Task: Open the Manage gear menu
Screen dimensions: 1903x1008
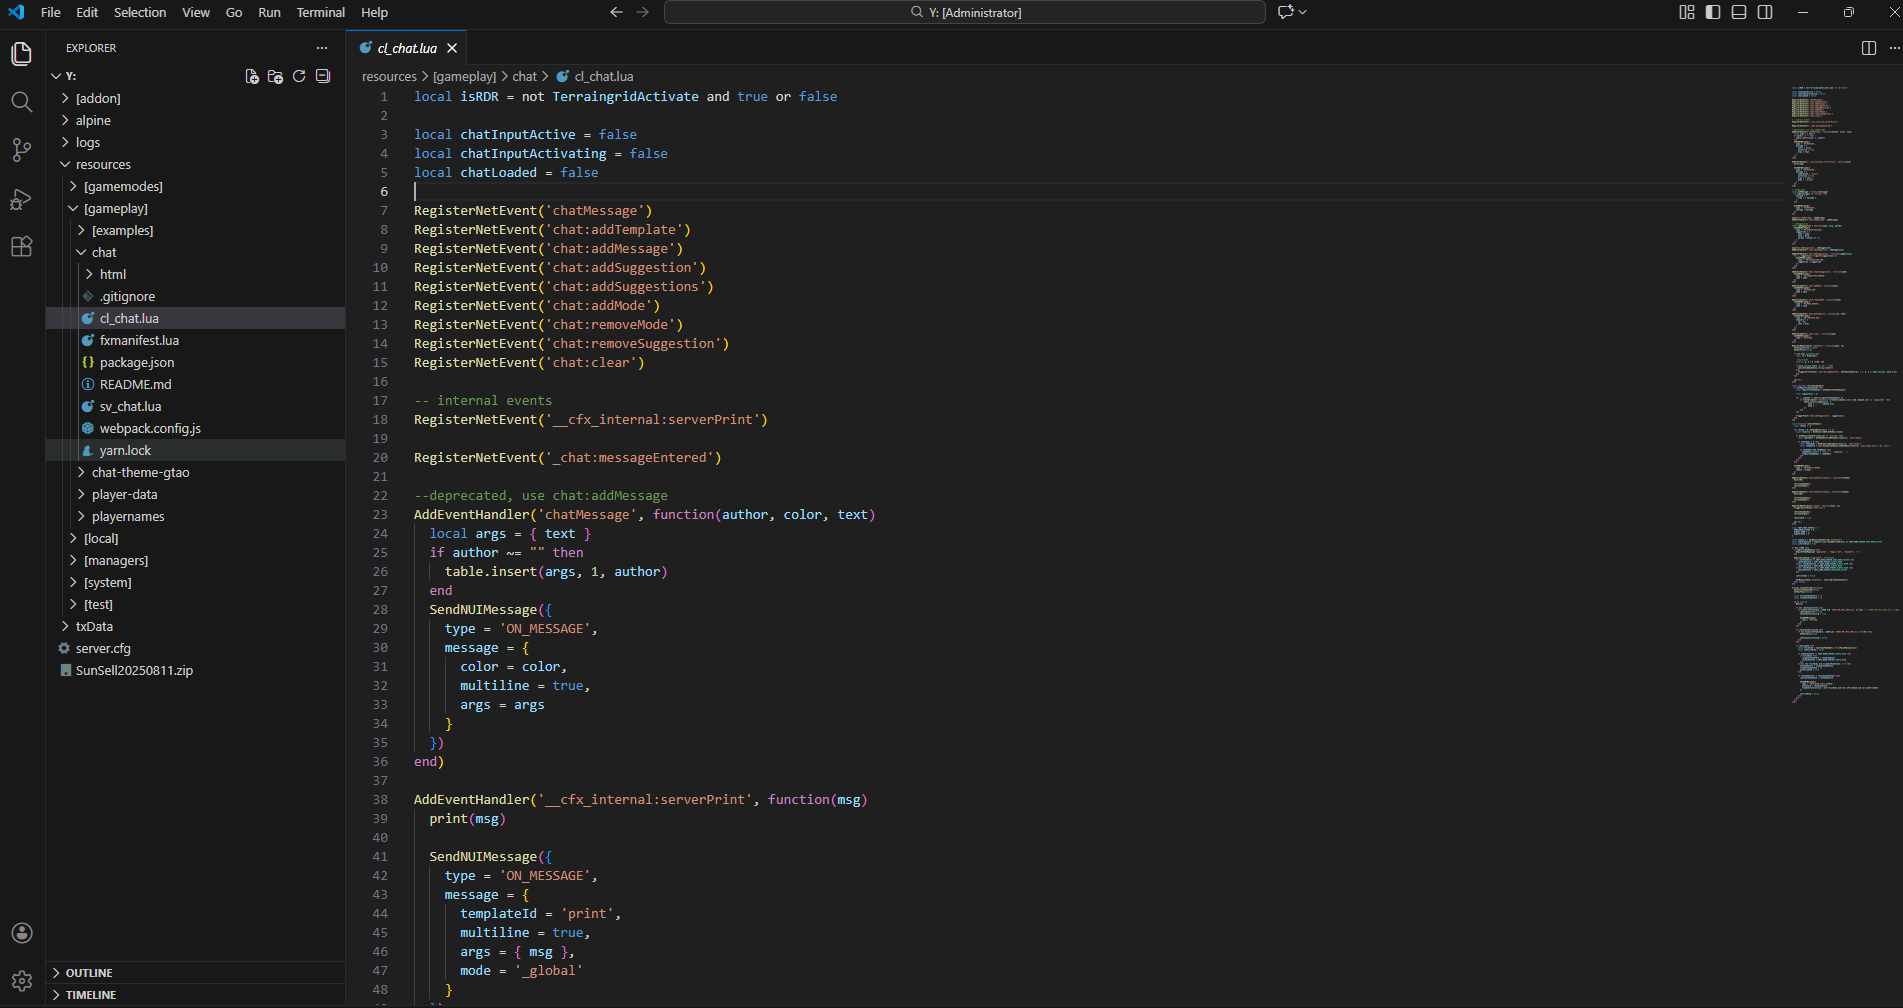Action: [21, 981]
